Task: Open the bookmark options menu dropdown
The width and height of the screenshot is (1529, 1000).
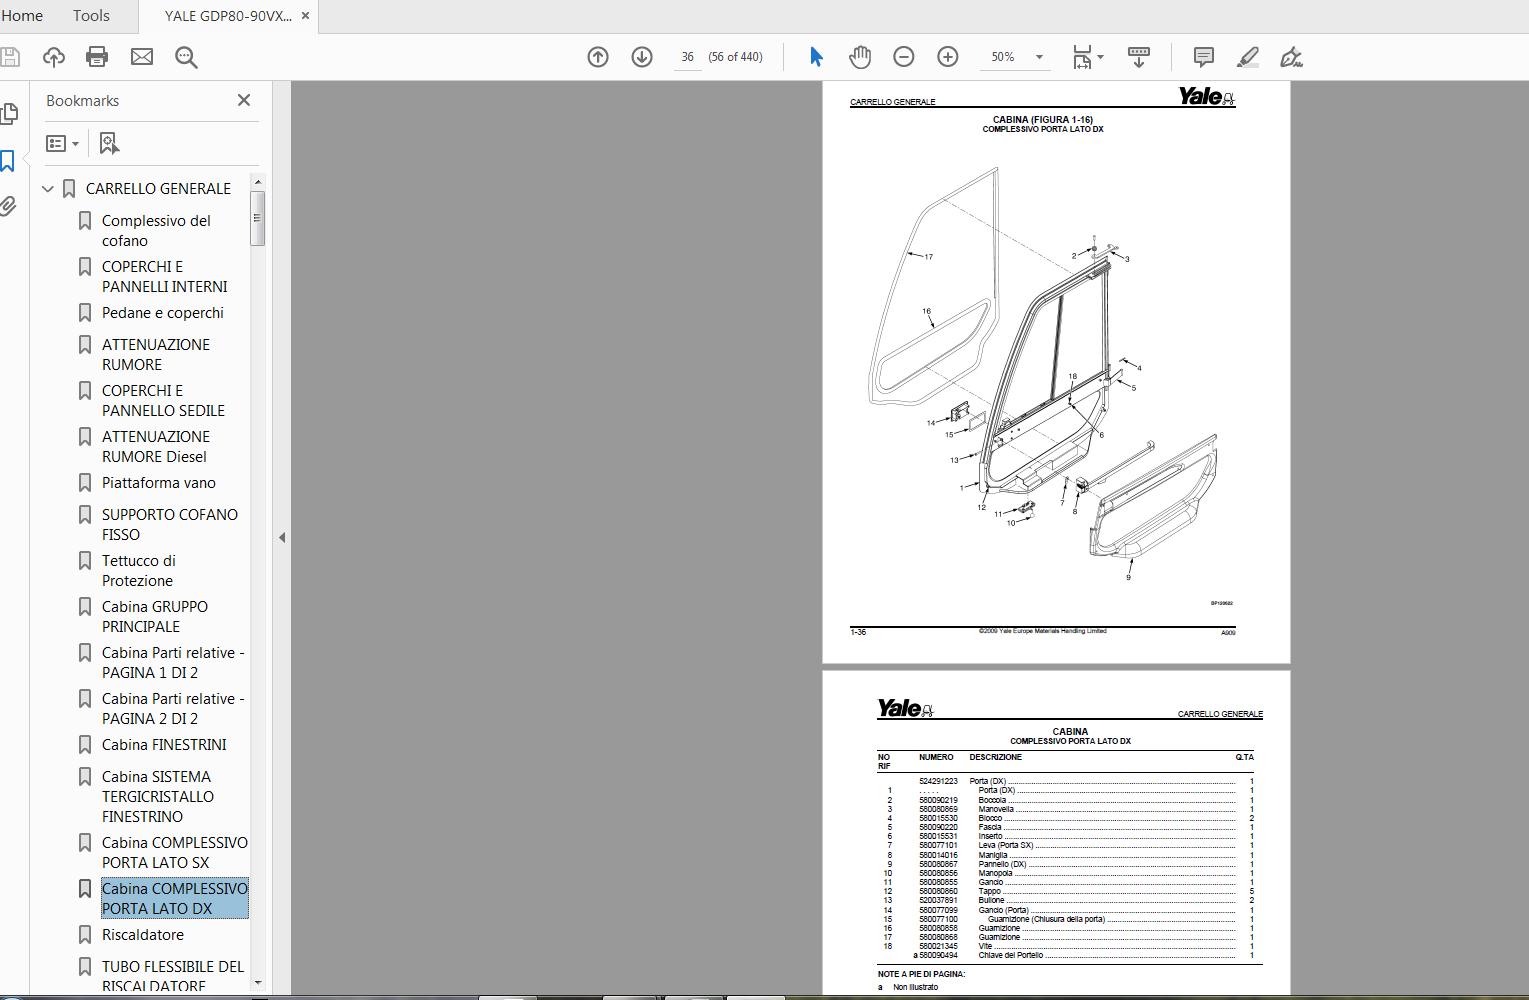Action: 63,143
